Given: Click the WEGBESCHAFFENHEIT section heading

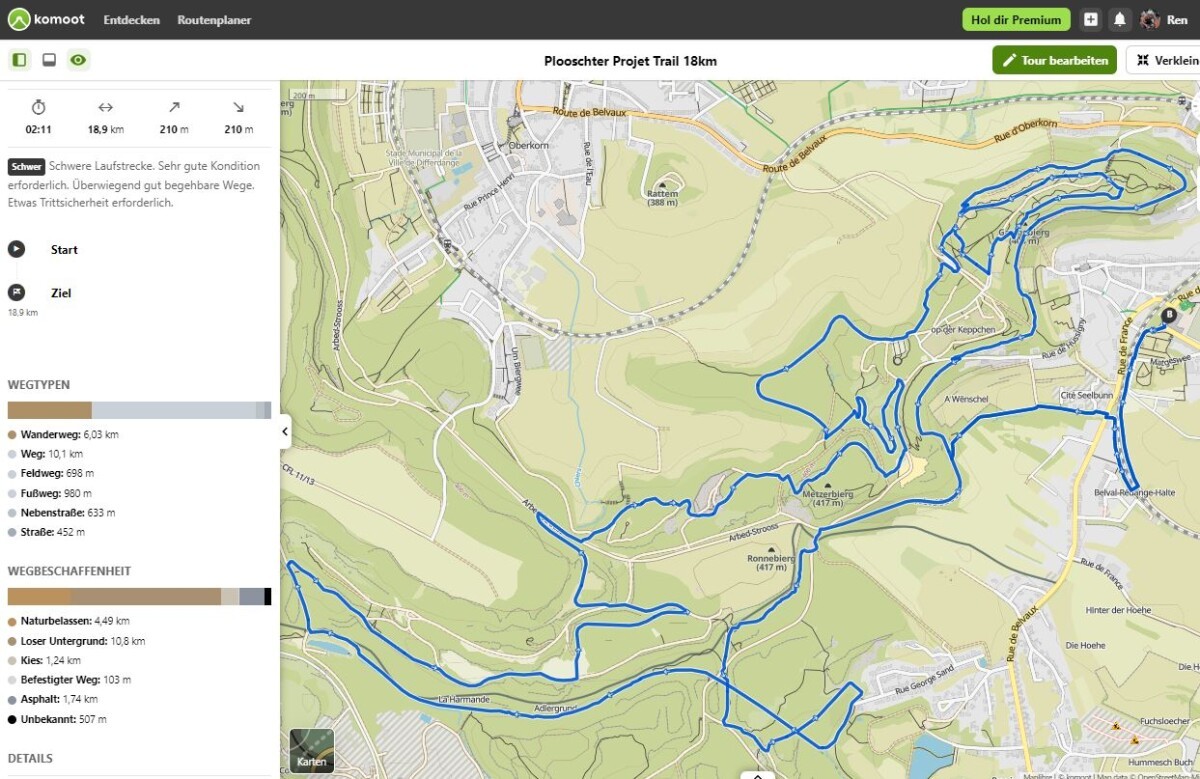Looking at the screenshot, I should (x=69, y=571).
